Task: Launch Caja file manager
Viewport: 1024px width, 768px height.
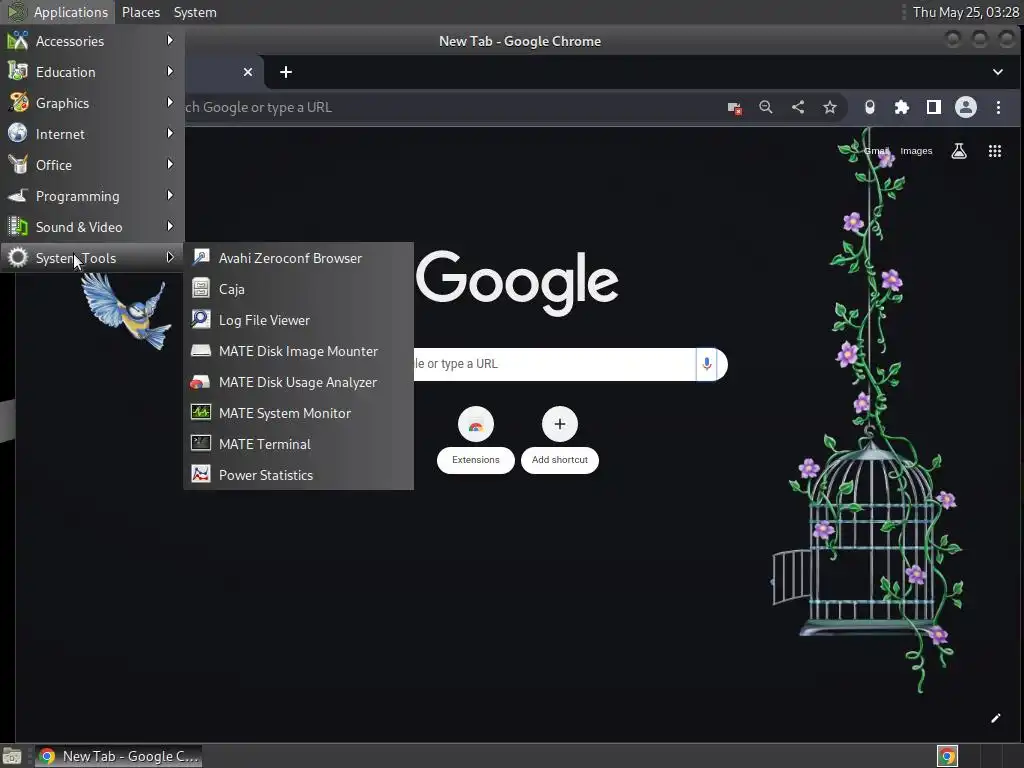Action: pos(298,289)
